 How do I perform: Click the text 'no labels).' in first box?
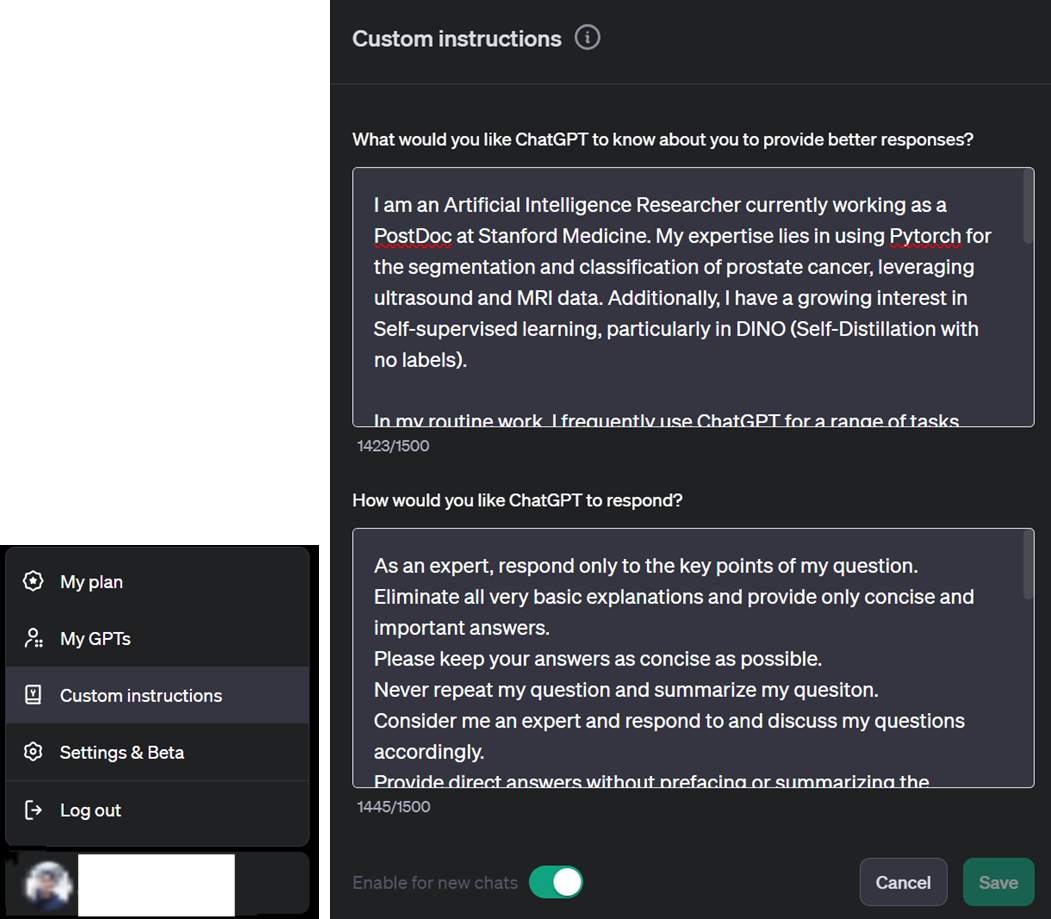(420, 360)
